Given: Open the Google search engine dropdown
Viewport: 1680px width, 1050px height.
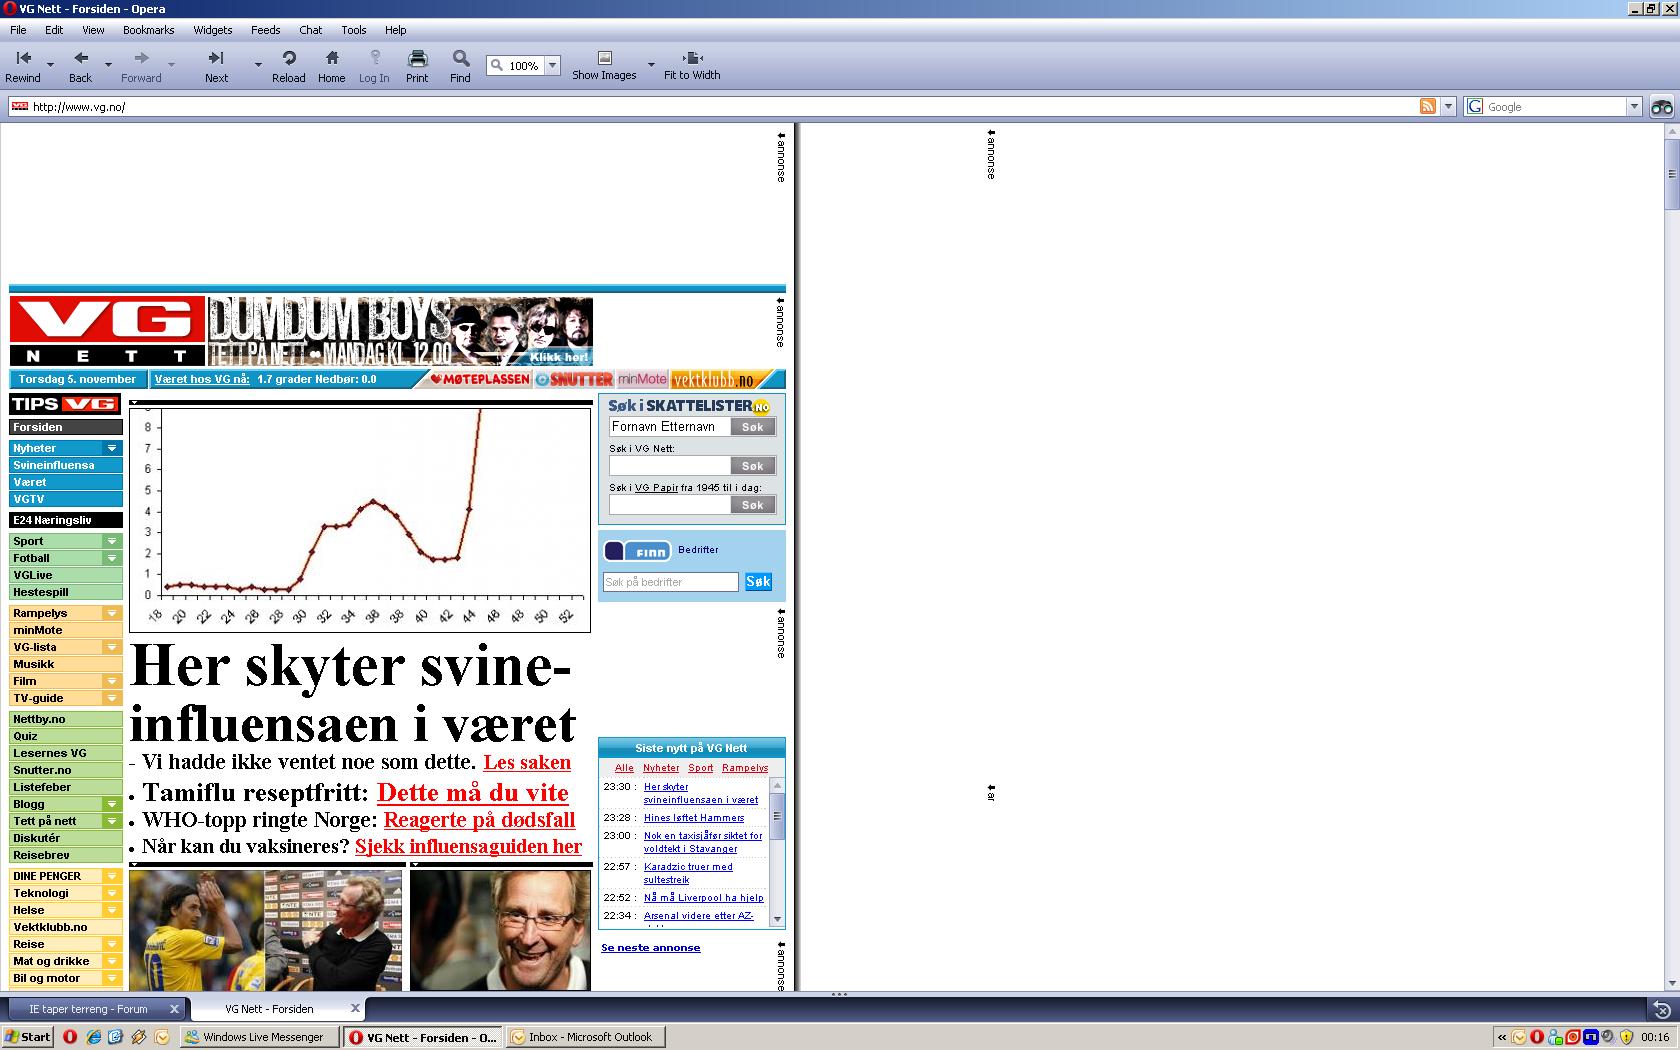Looking at the screenshot, I should pos(1635,107).
